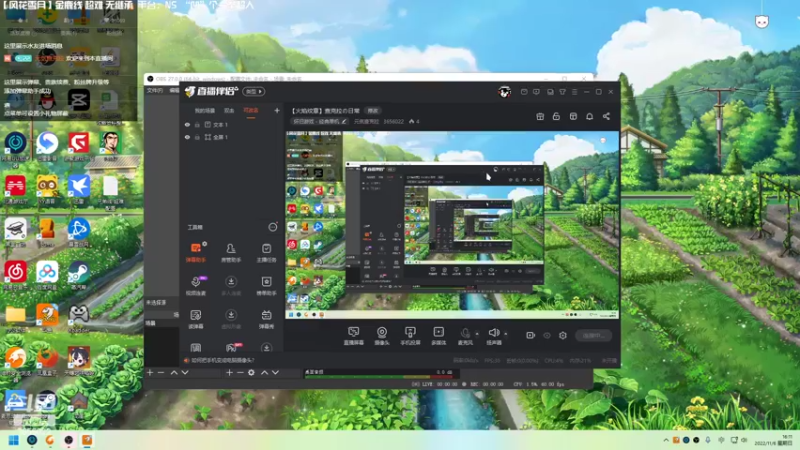Expand the speaker dropdown arrow
The height and width of the screenshot is (450, 800).
tap(506, 334)
